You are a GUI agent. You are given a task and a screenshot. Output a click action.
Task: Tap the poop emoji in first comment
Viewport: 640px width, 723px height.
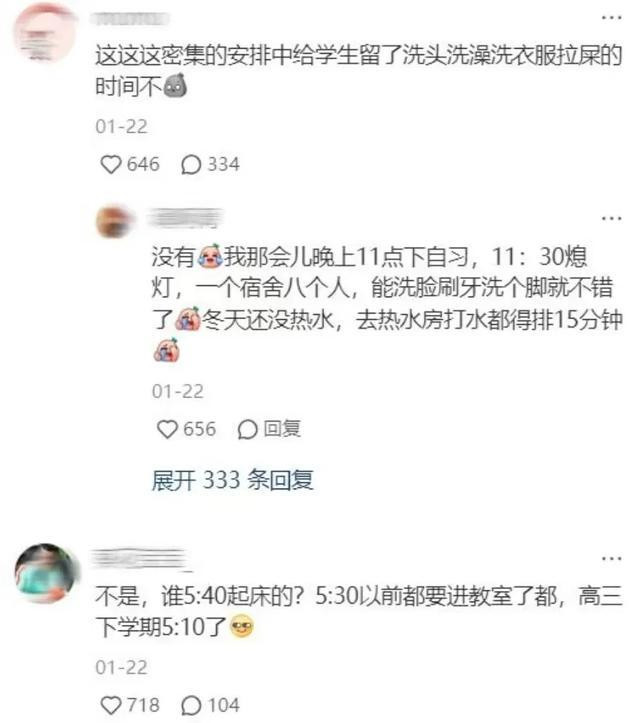click(175, 86)
